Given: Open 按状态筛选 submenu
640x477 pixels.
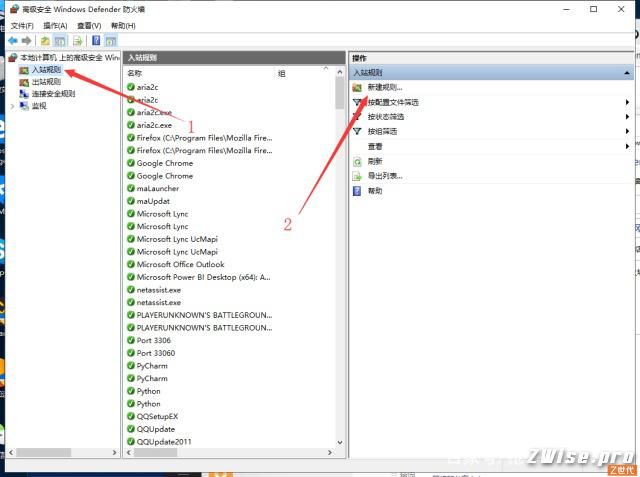Looking at the screenshot, I should (386, 117).
